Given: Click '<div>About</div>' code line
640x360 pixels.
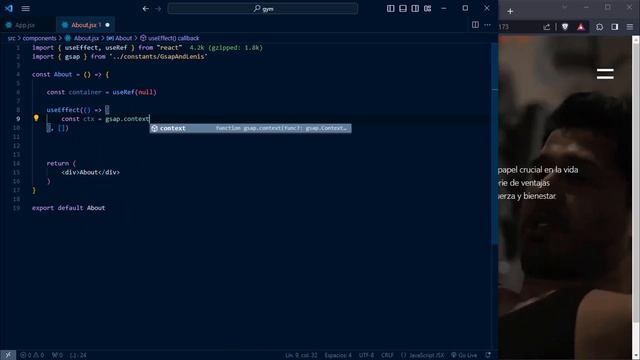Looking at the screenshot, I should [x=91, y=172].
